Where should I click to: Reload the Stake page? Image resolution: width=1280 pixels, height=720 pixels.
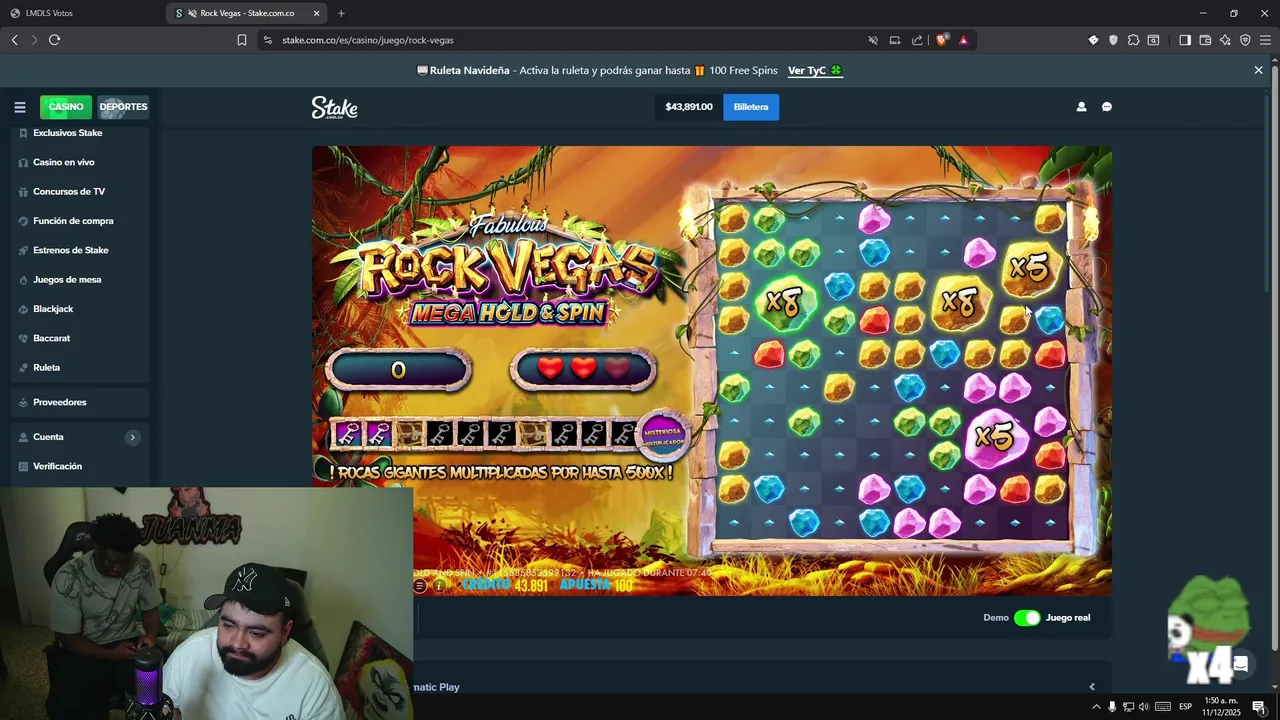pos(54,40)
